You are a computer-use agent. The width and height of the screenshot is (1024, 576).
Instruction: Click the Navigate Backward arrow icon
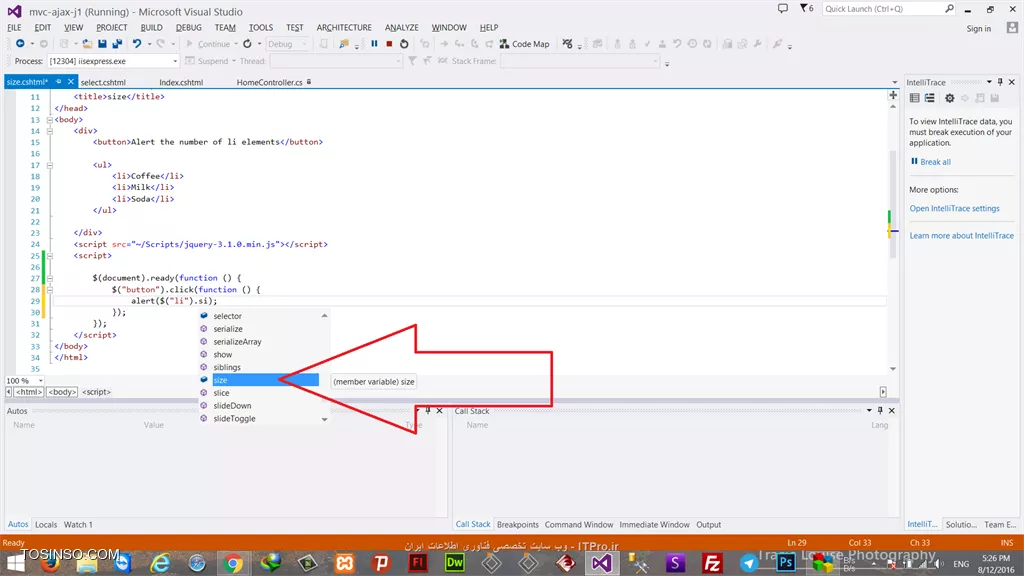coord(20,44)
